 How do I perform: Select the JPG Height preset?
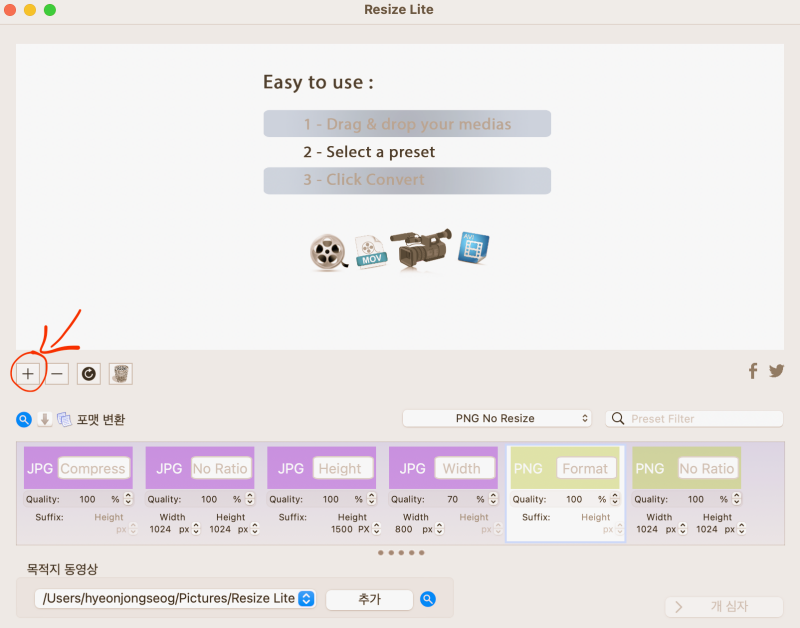coord(321,468)
